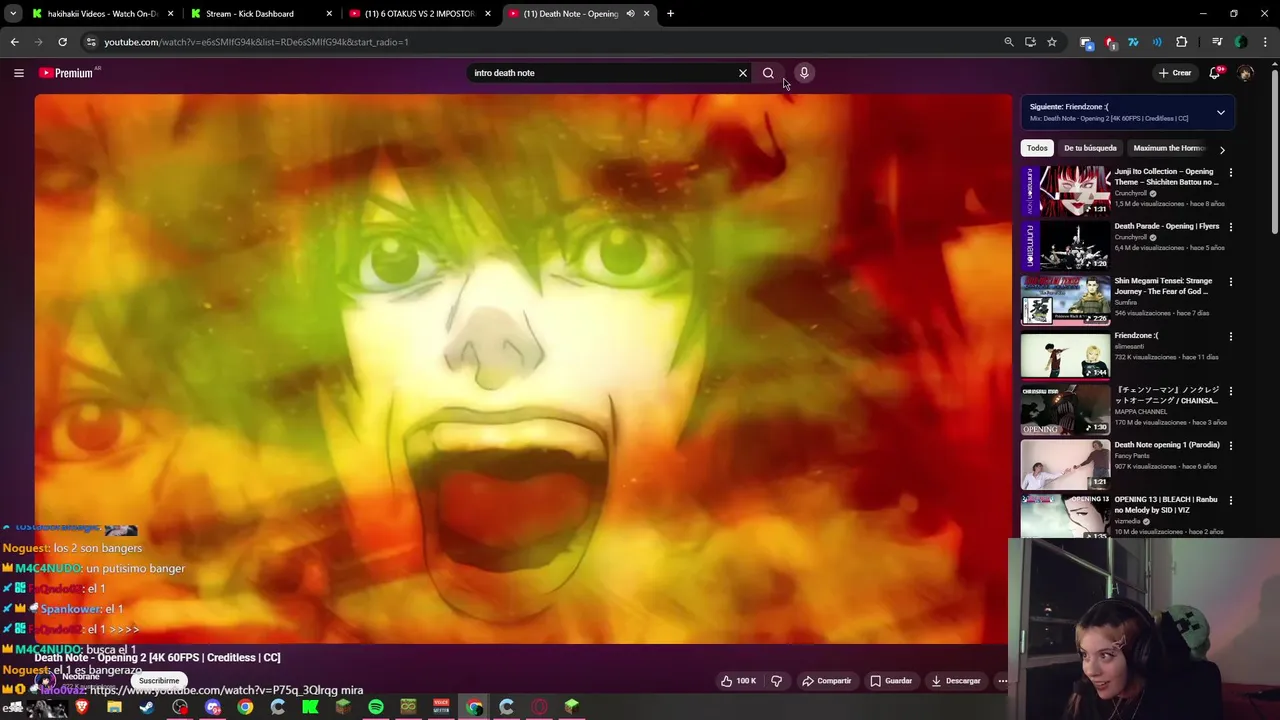Screen dimensions: 1280x720
Task: Open the Chrome profile avatar
Action: coord(1241,42)
